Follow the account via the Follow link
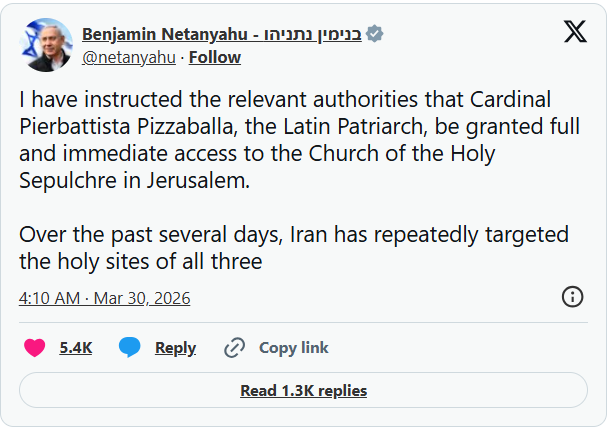This screenshot has width=615, height=441. tap(215, 57)
